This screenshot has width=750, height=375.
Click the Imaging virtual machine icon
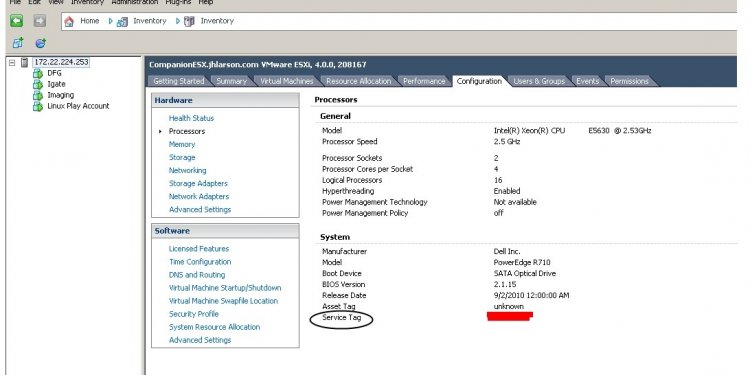(38, 95)
